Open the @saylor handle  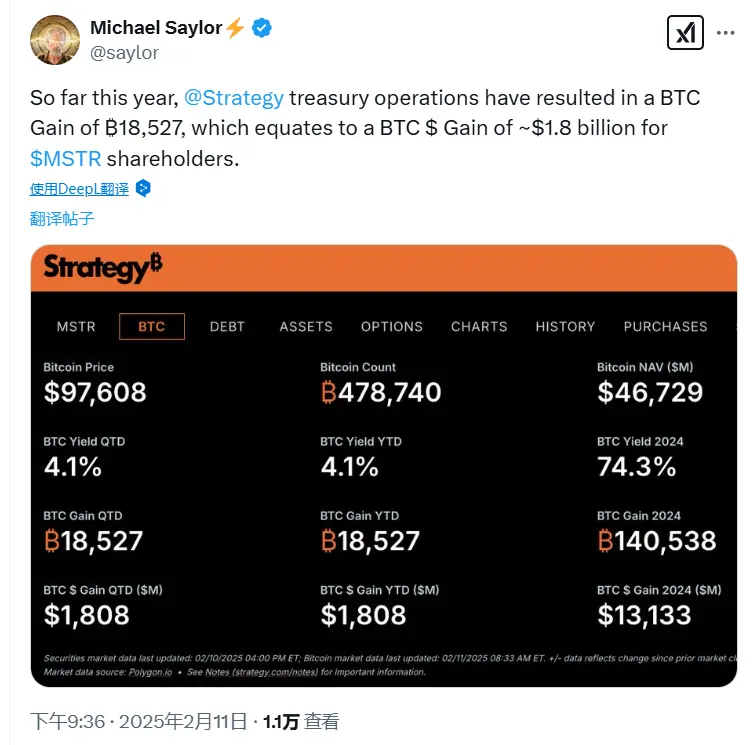[x=124, y=53]
